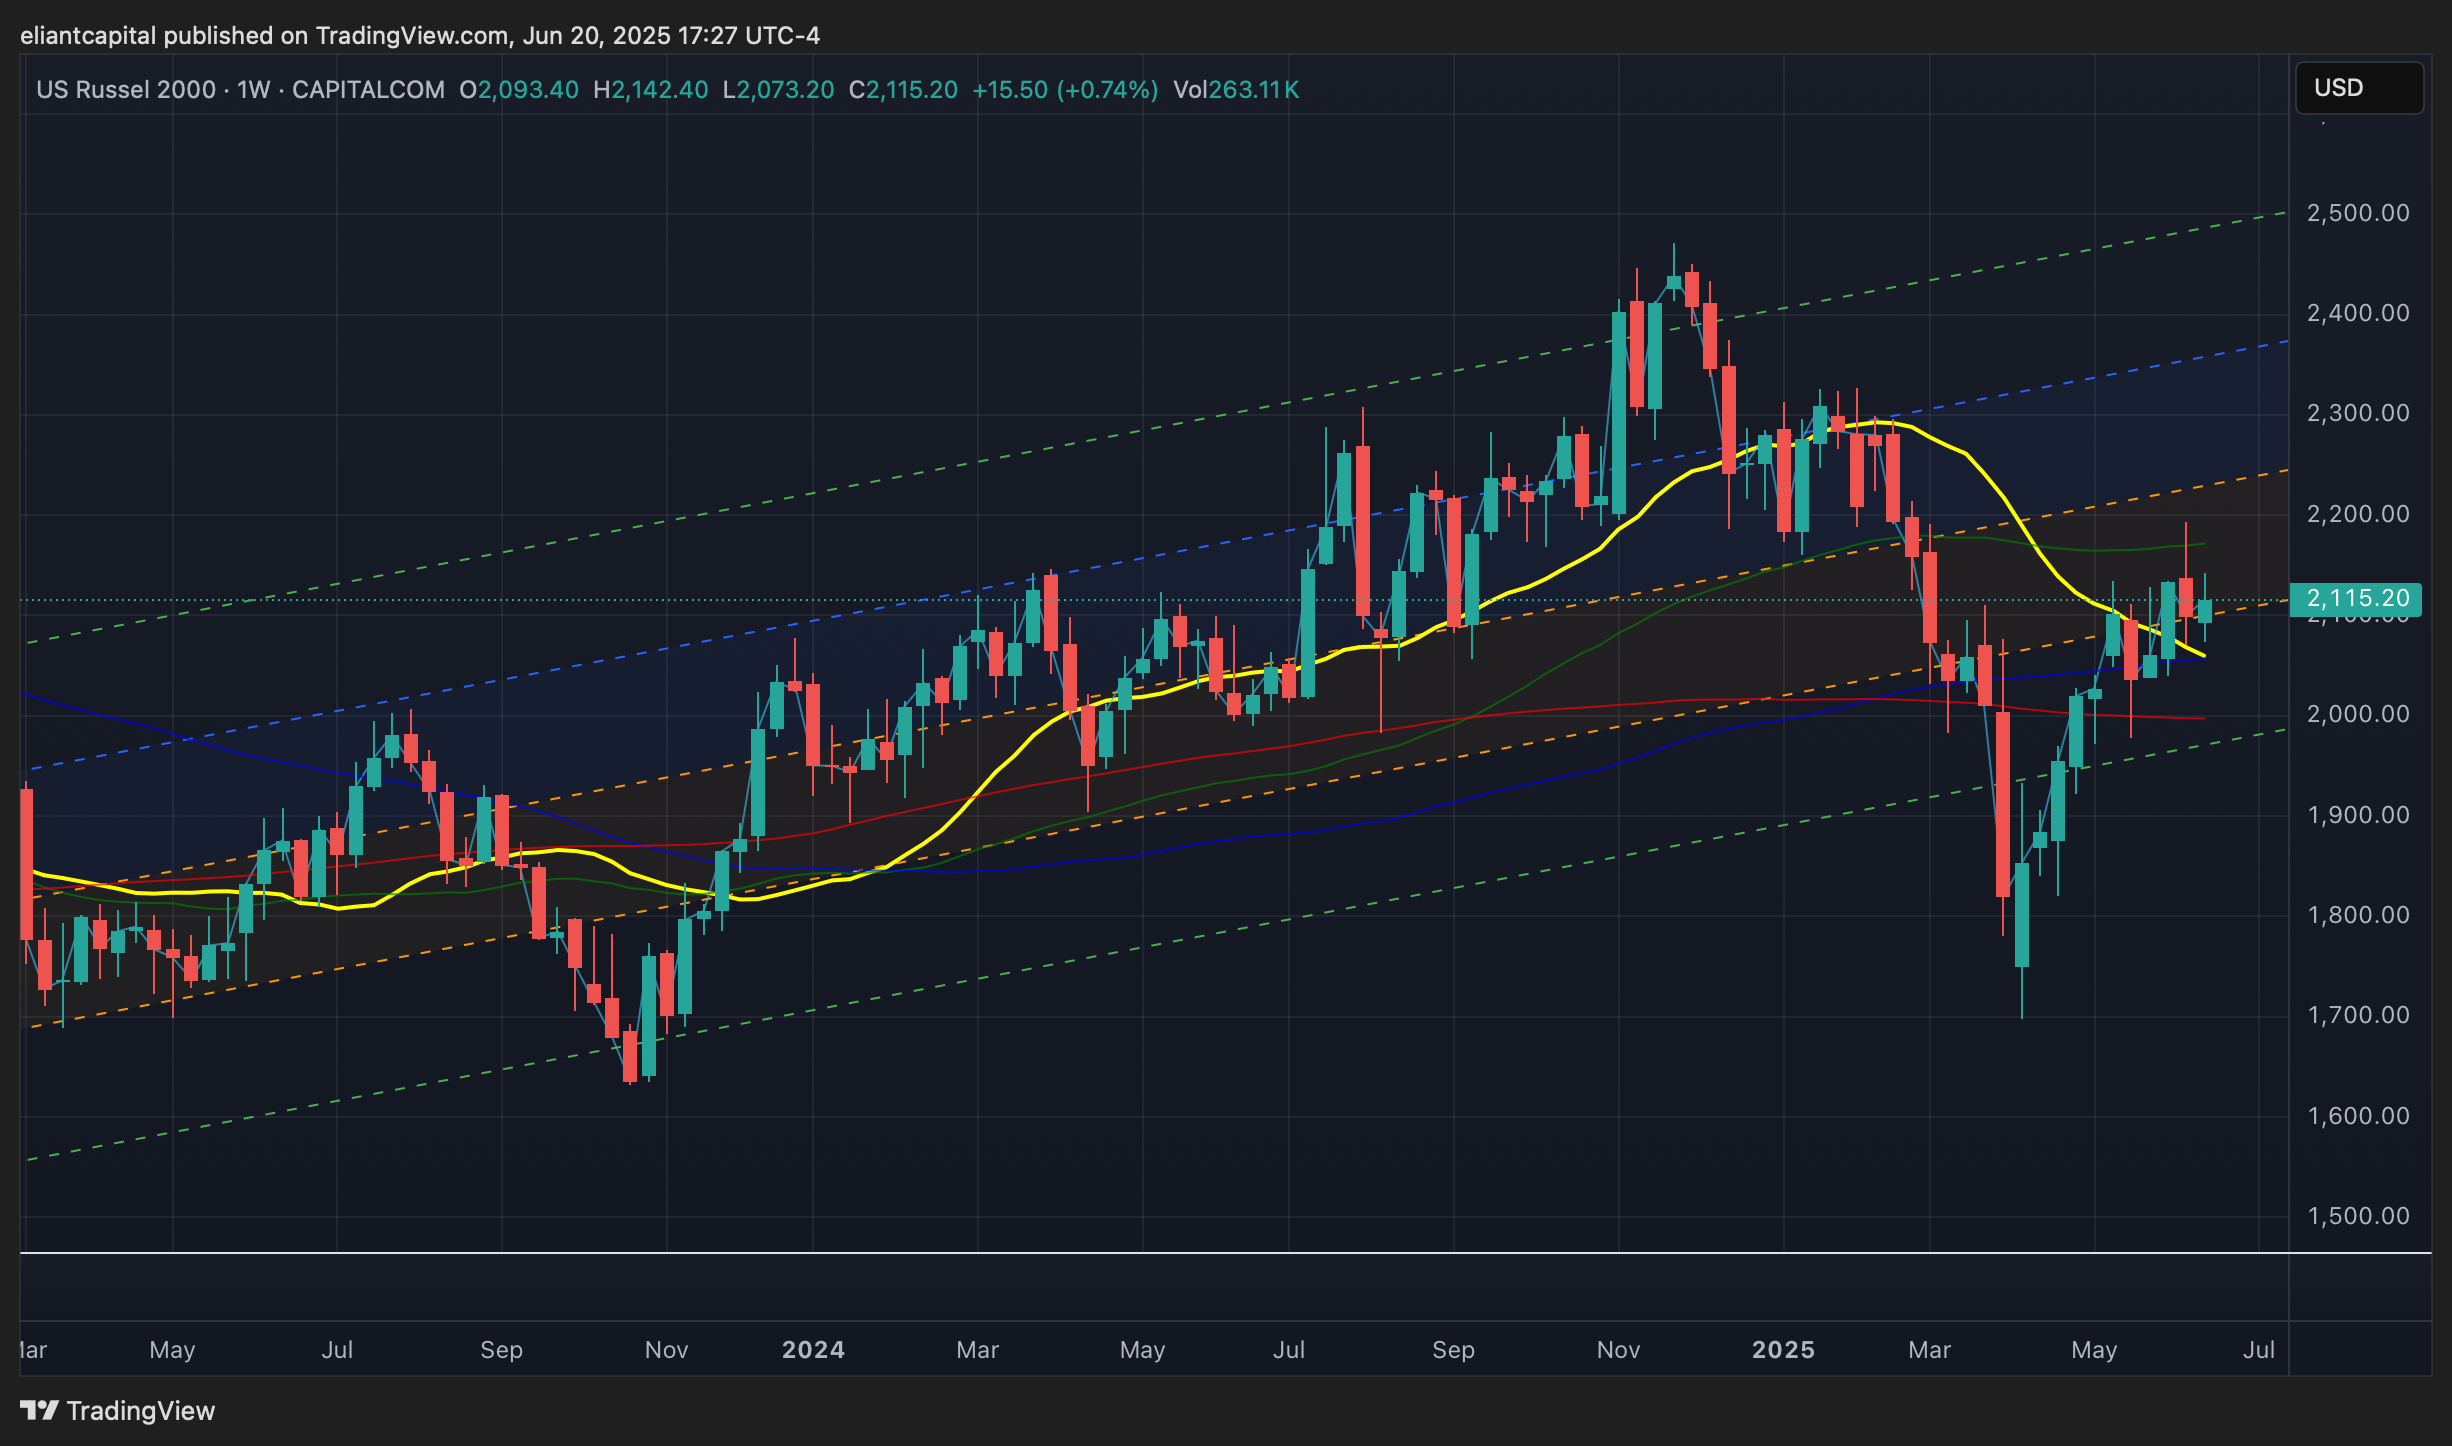Click the 2024 year time label
Image resolution: width=2452 pixels, height=1446 pixels.
[x=813, y=1350]
